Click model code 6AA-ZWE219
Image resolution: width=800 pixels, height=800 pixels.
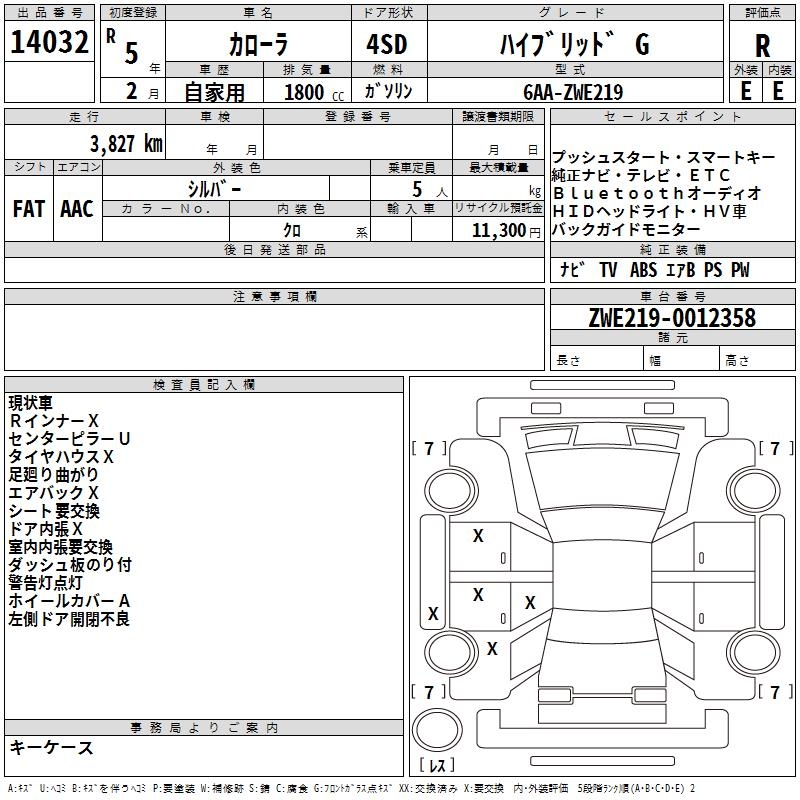pos(573,92)
